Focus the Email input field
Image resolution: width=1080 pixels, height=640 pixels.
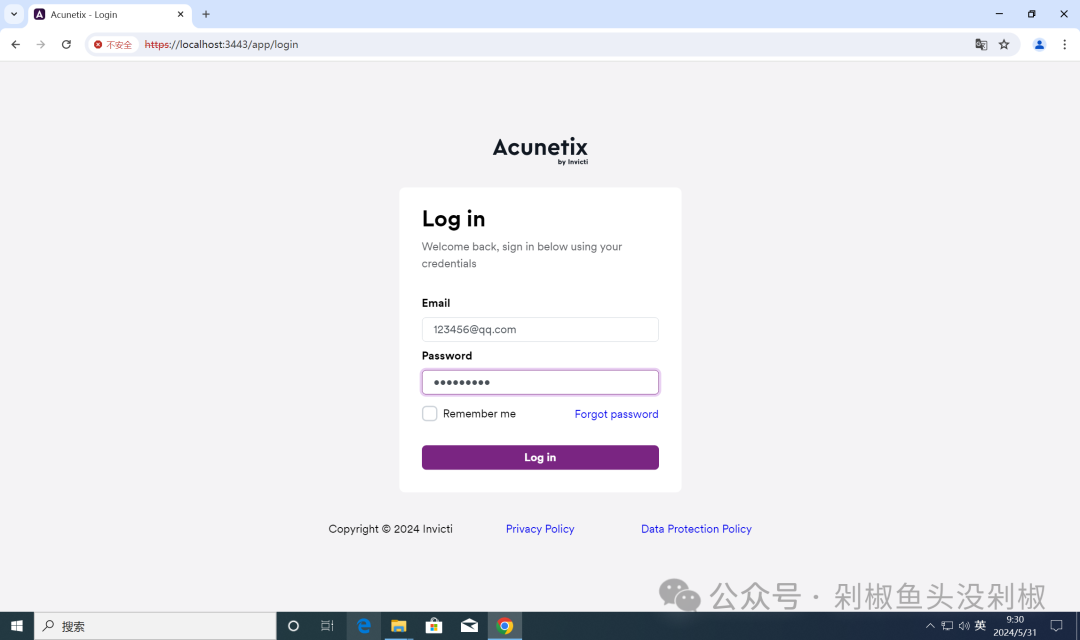540,329
